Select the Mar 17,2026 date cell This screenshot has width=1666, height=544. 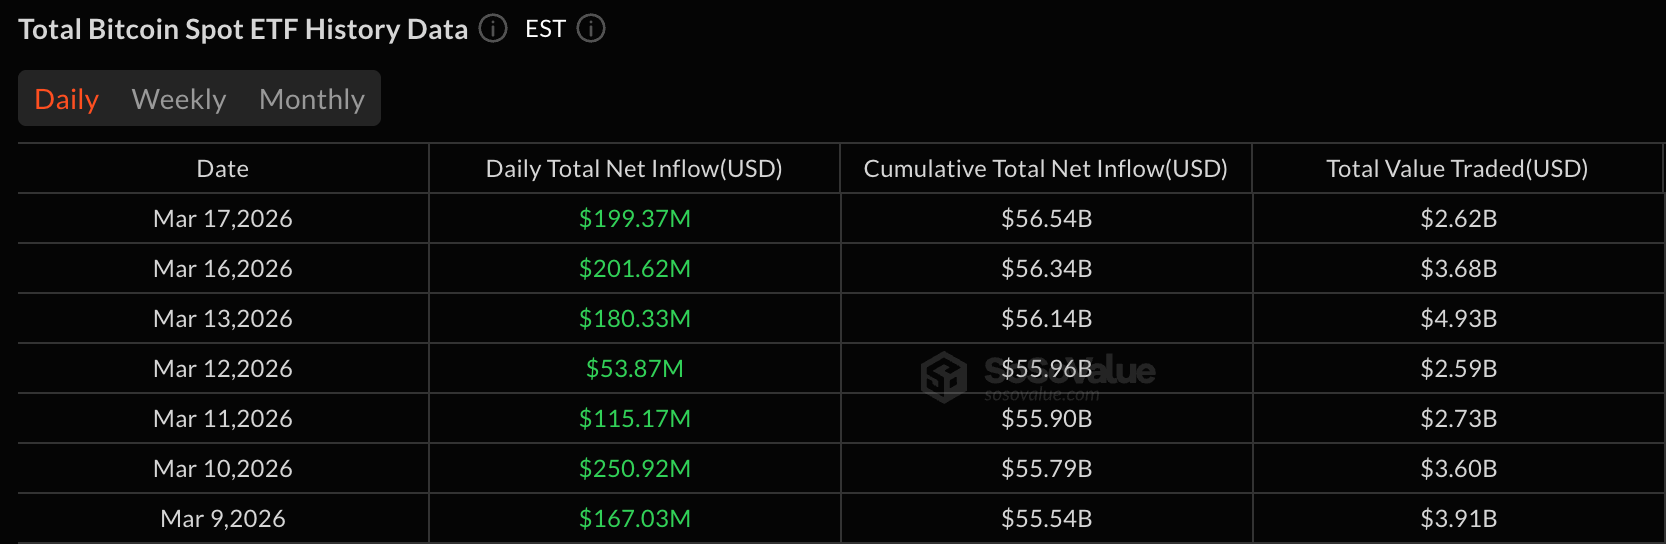point(223,219)
